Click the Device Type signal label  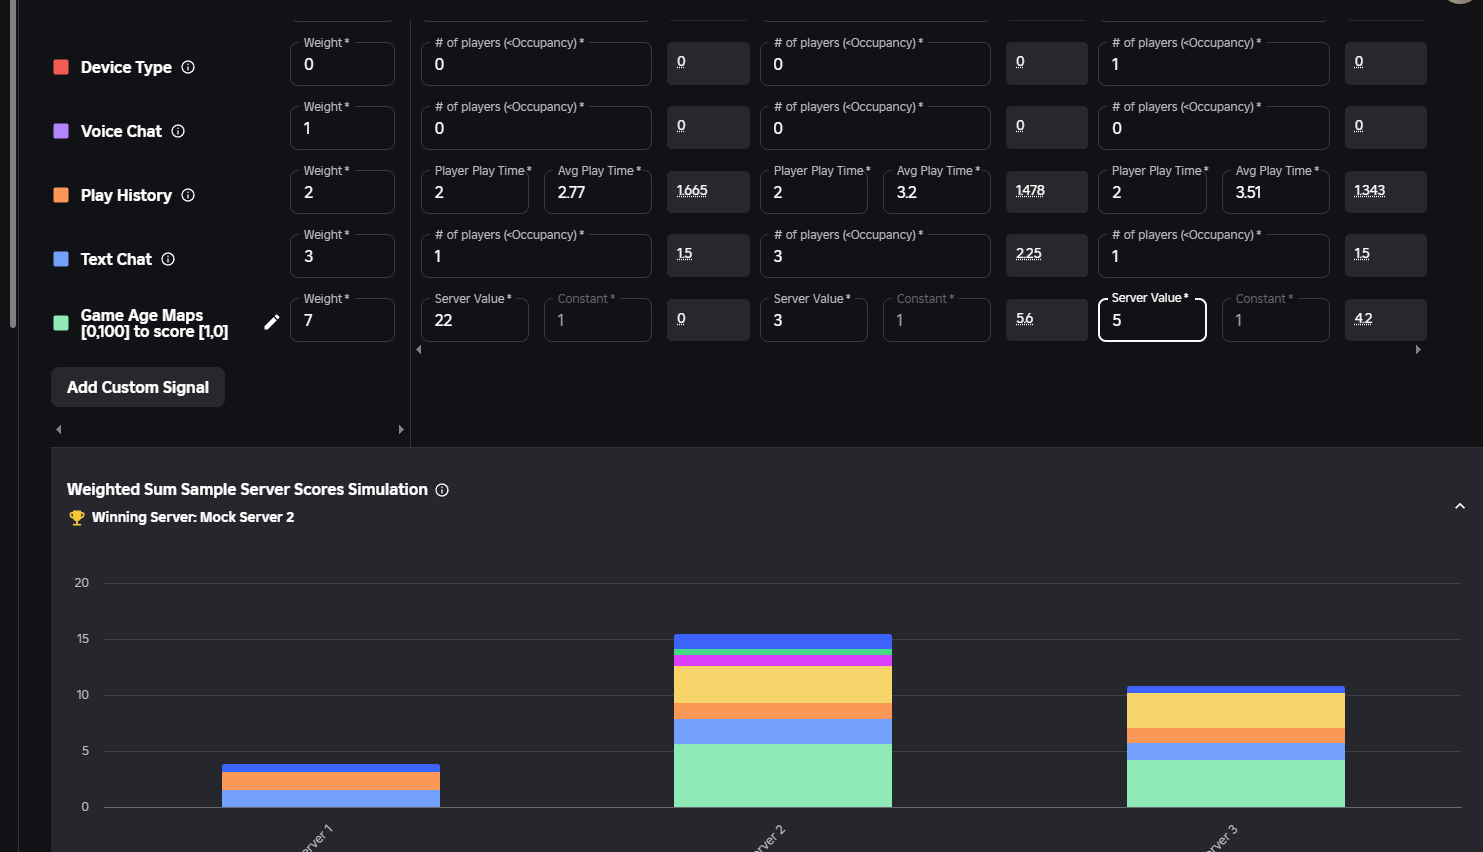126,67
